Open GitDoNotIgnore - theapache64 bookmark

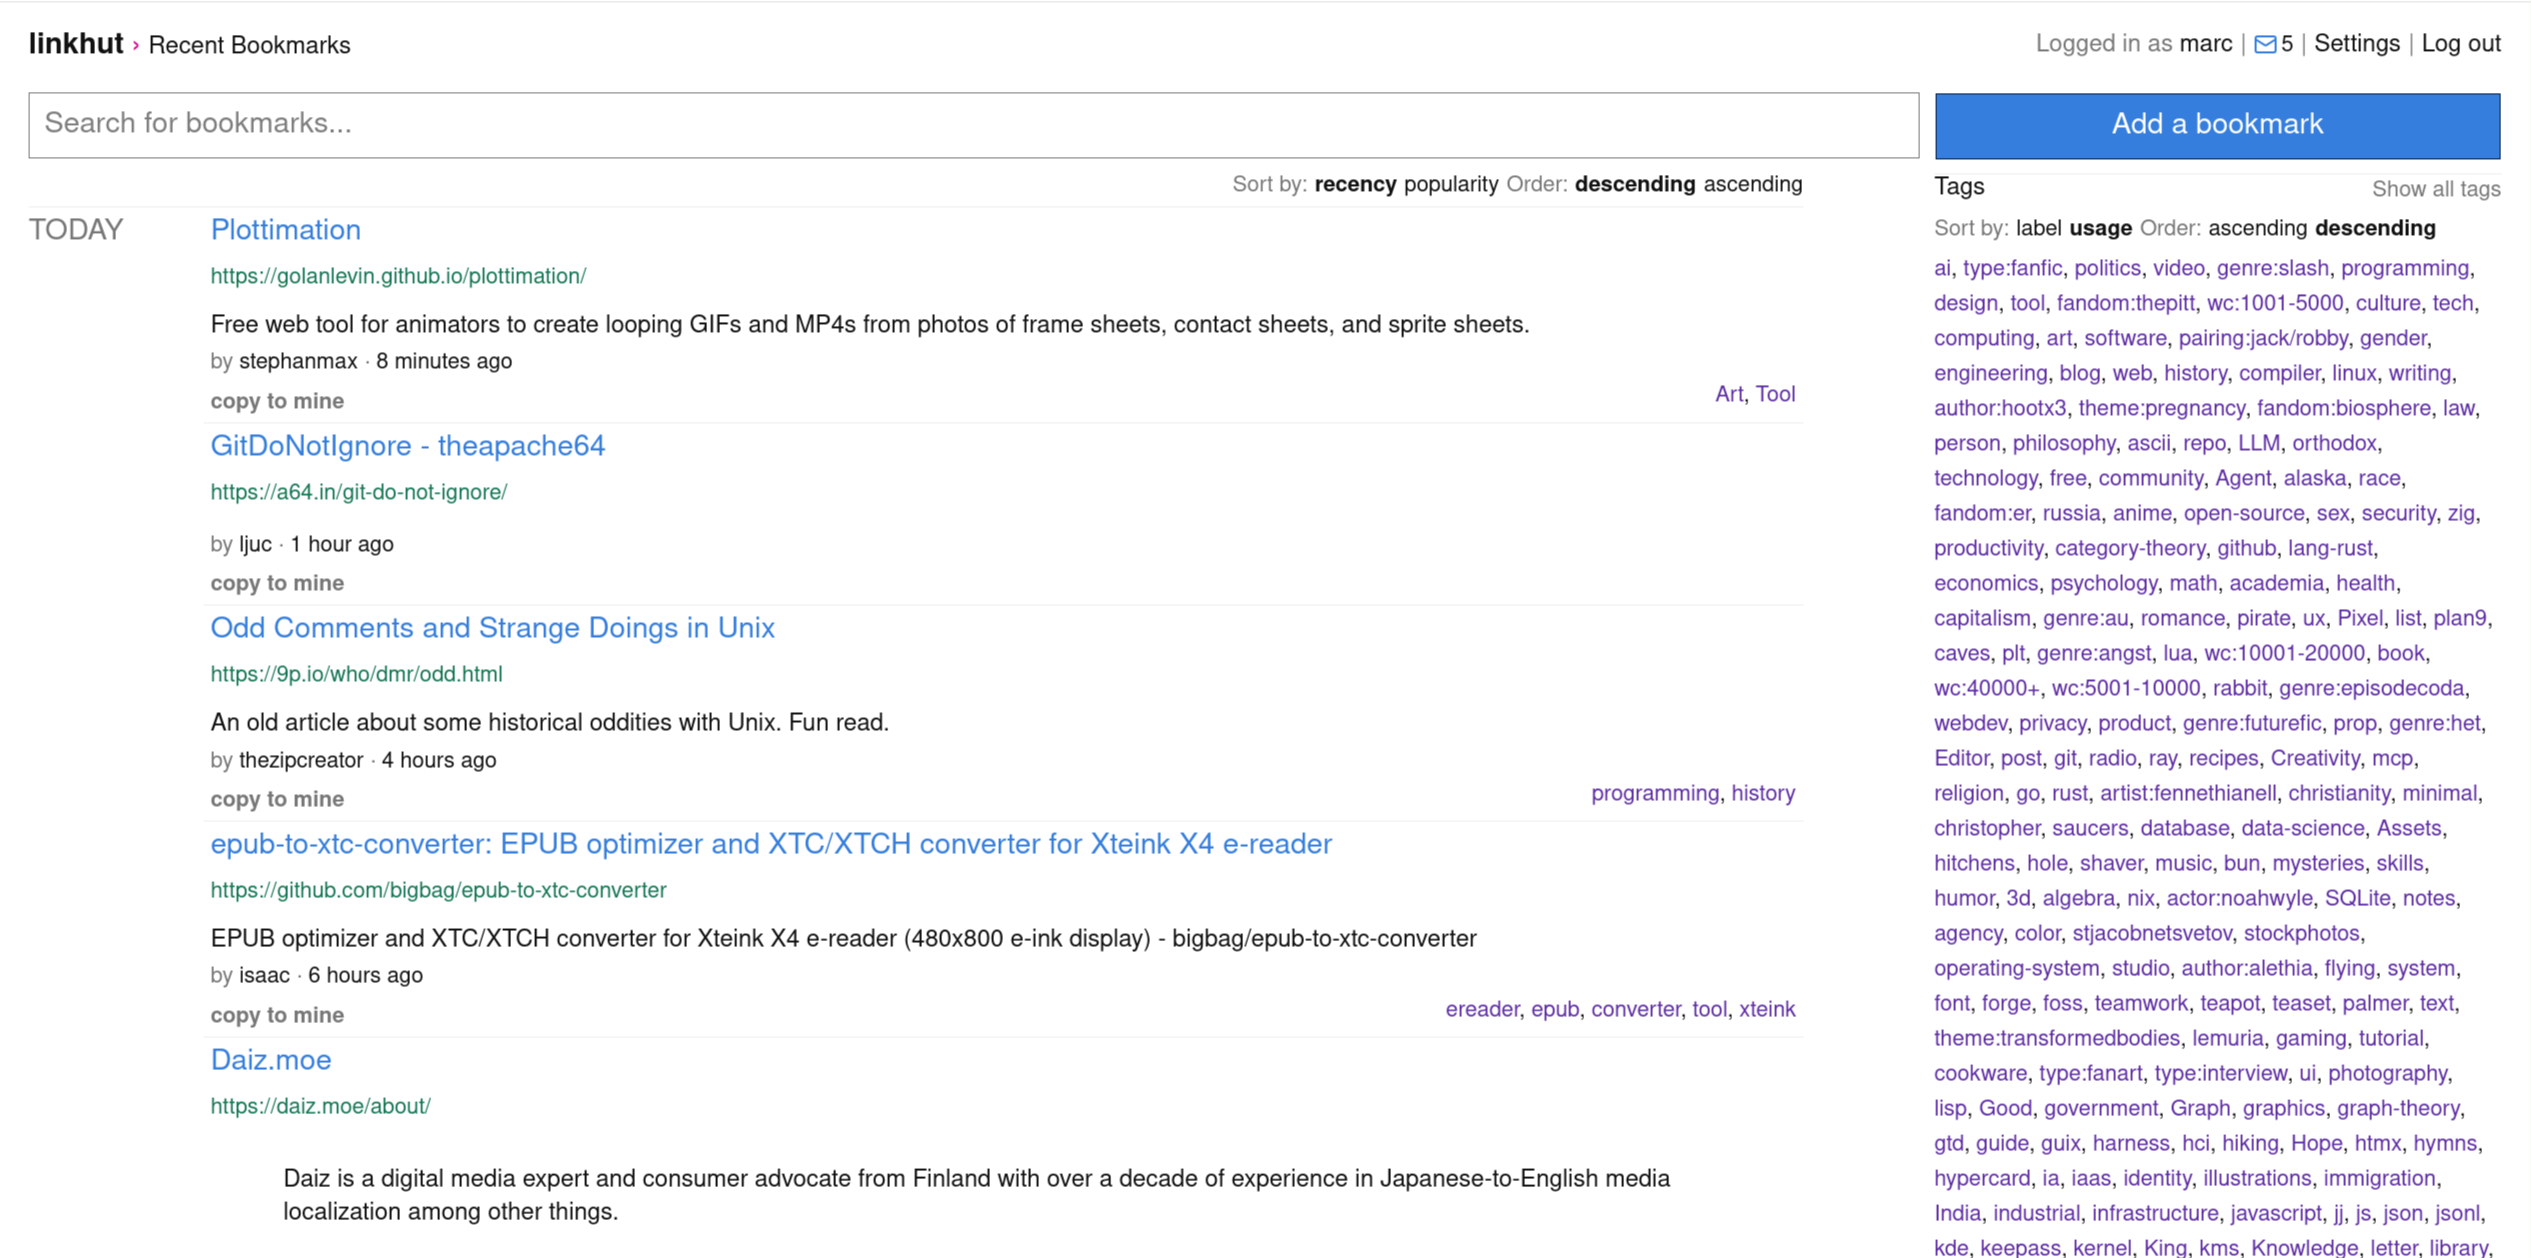click(x=407, y=445)
